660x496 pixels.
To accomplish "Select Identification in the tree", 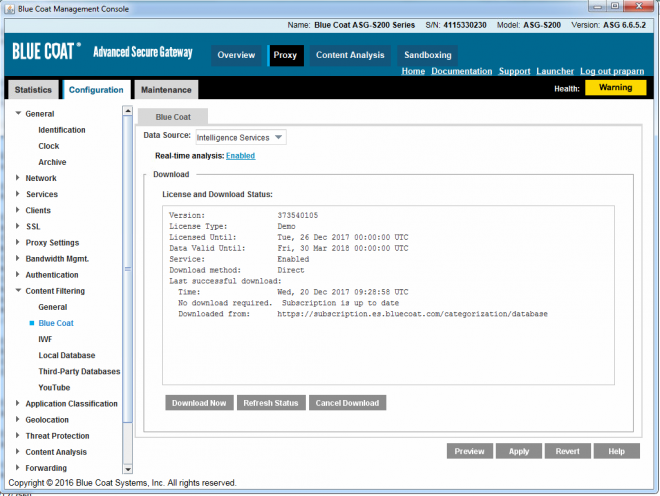I will tap(62, 130).
